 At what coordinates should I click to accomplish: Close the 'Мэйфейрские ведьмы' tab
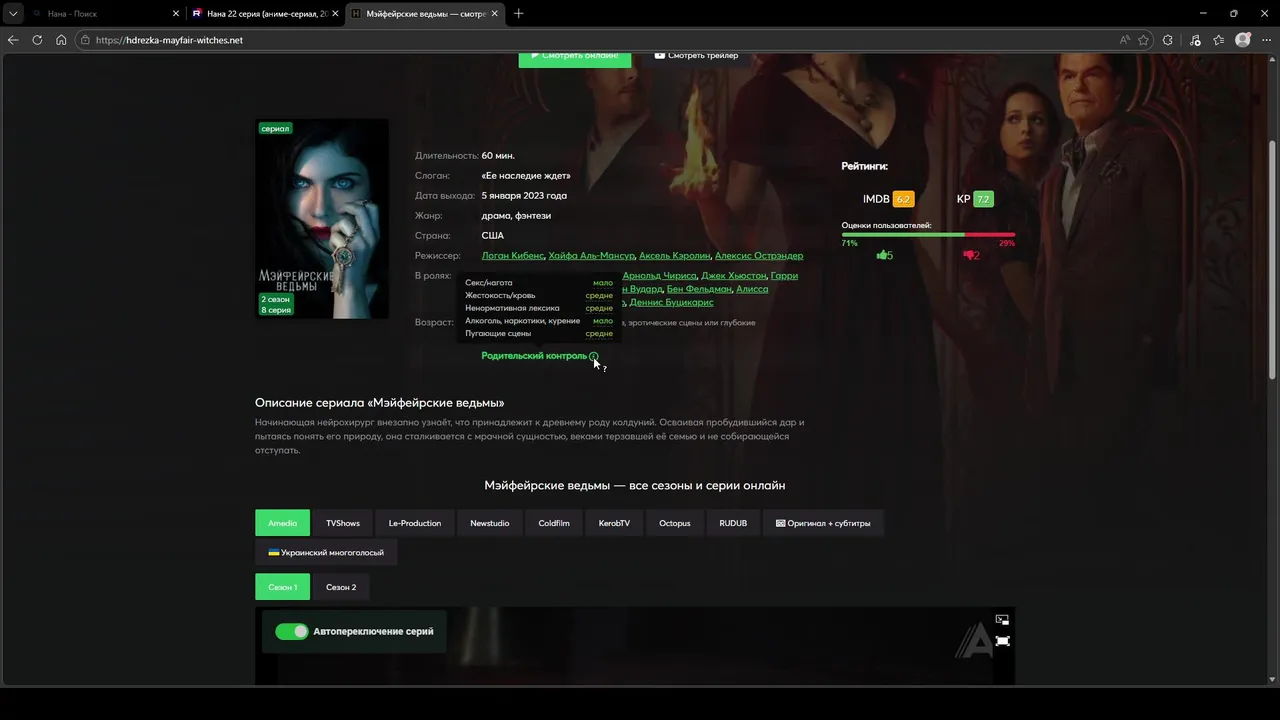pyautogui.click(x=494, y=14)
